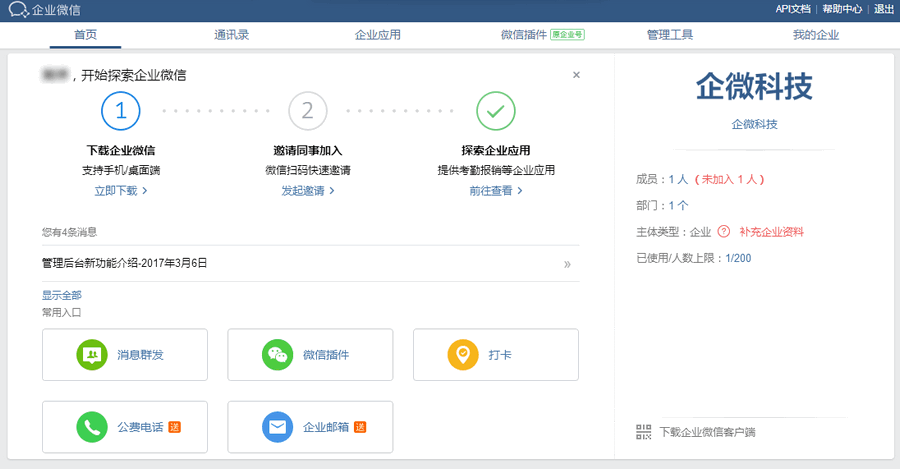Click the small 企微科技 company name link
The width and height of the screenshot is (900, 469).
click(x=754, y=124)
